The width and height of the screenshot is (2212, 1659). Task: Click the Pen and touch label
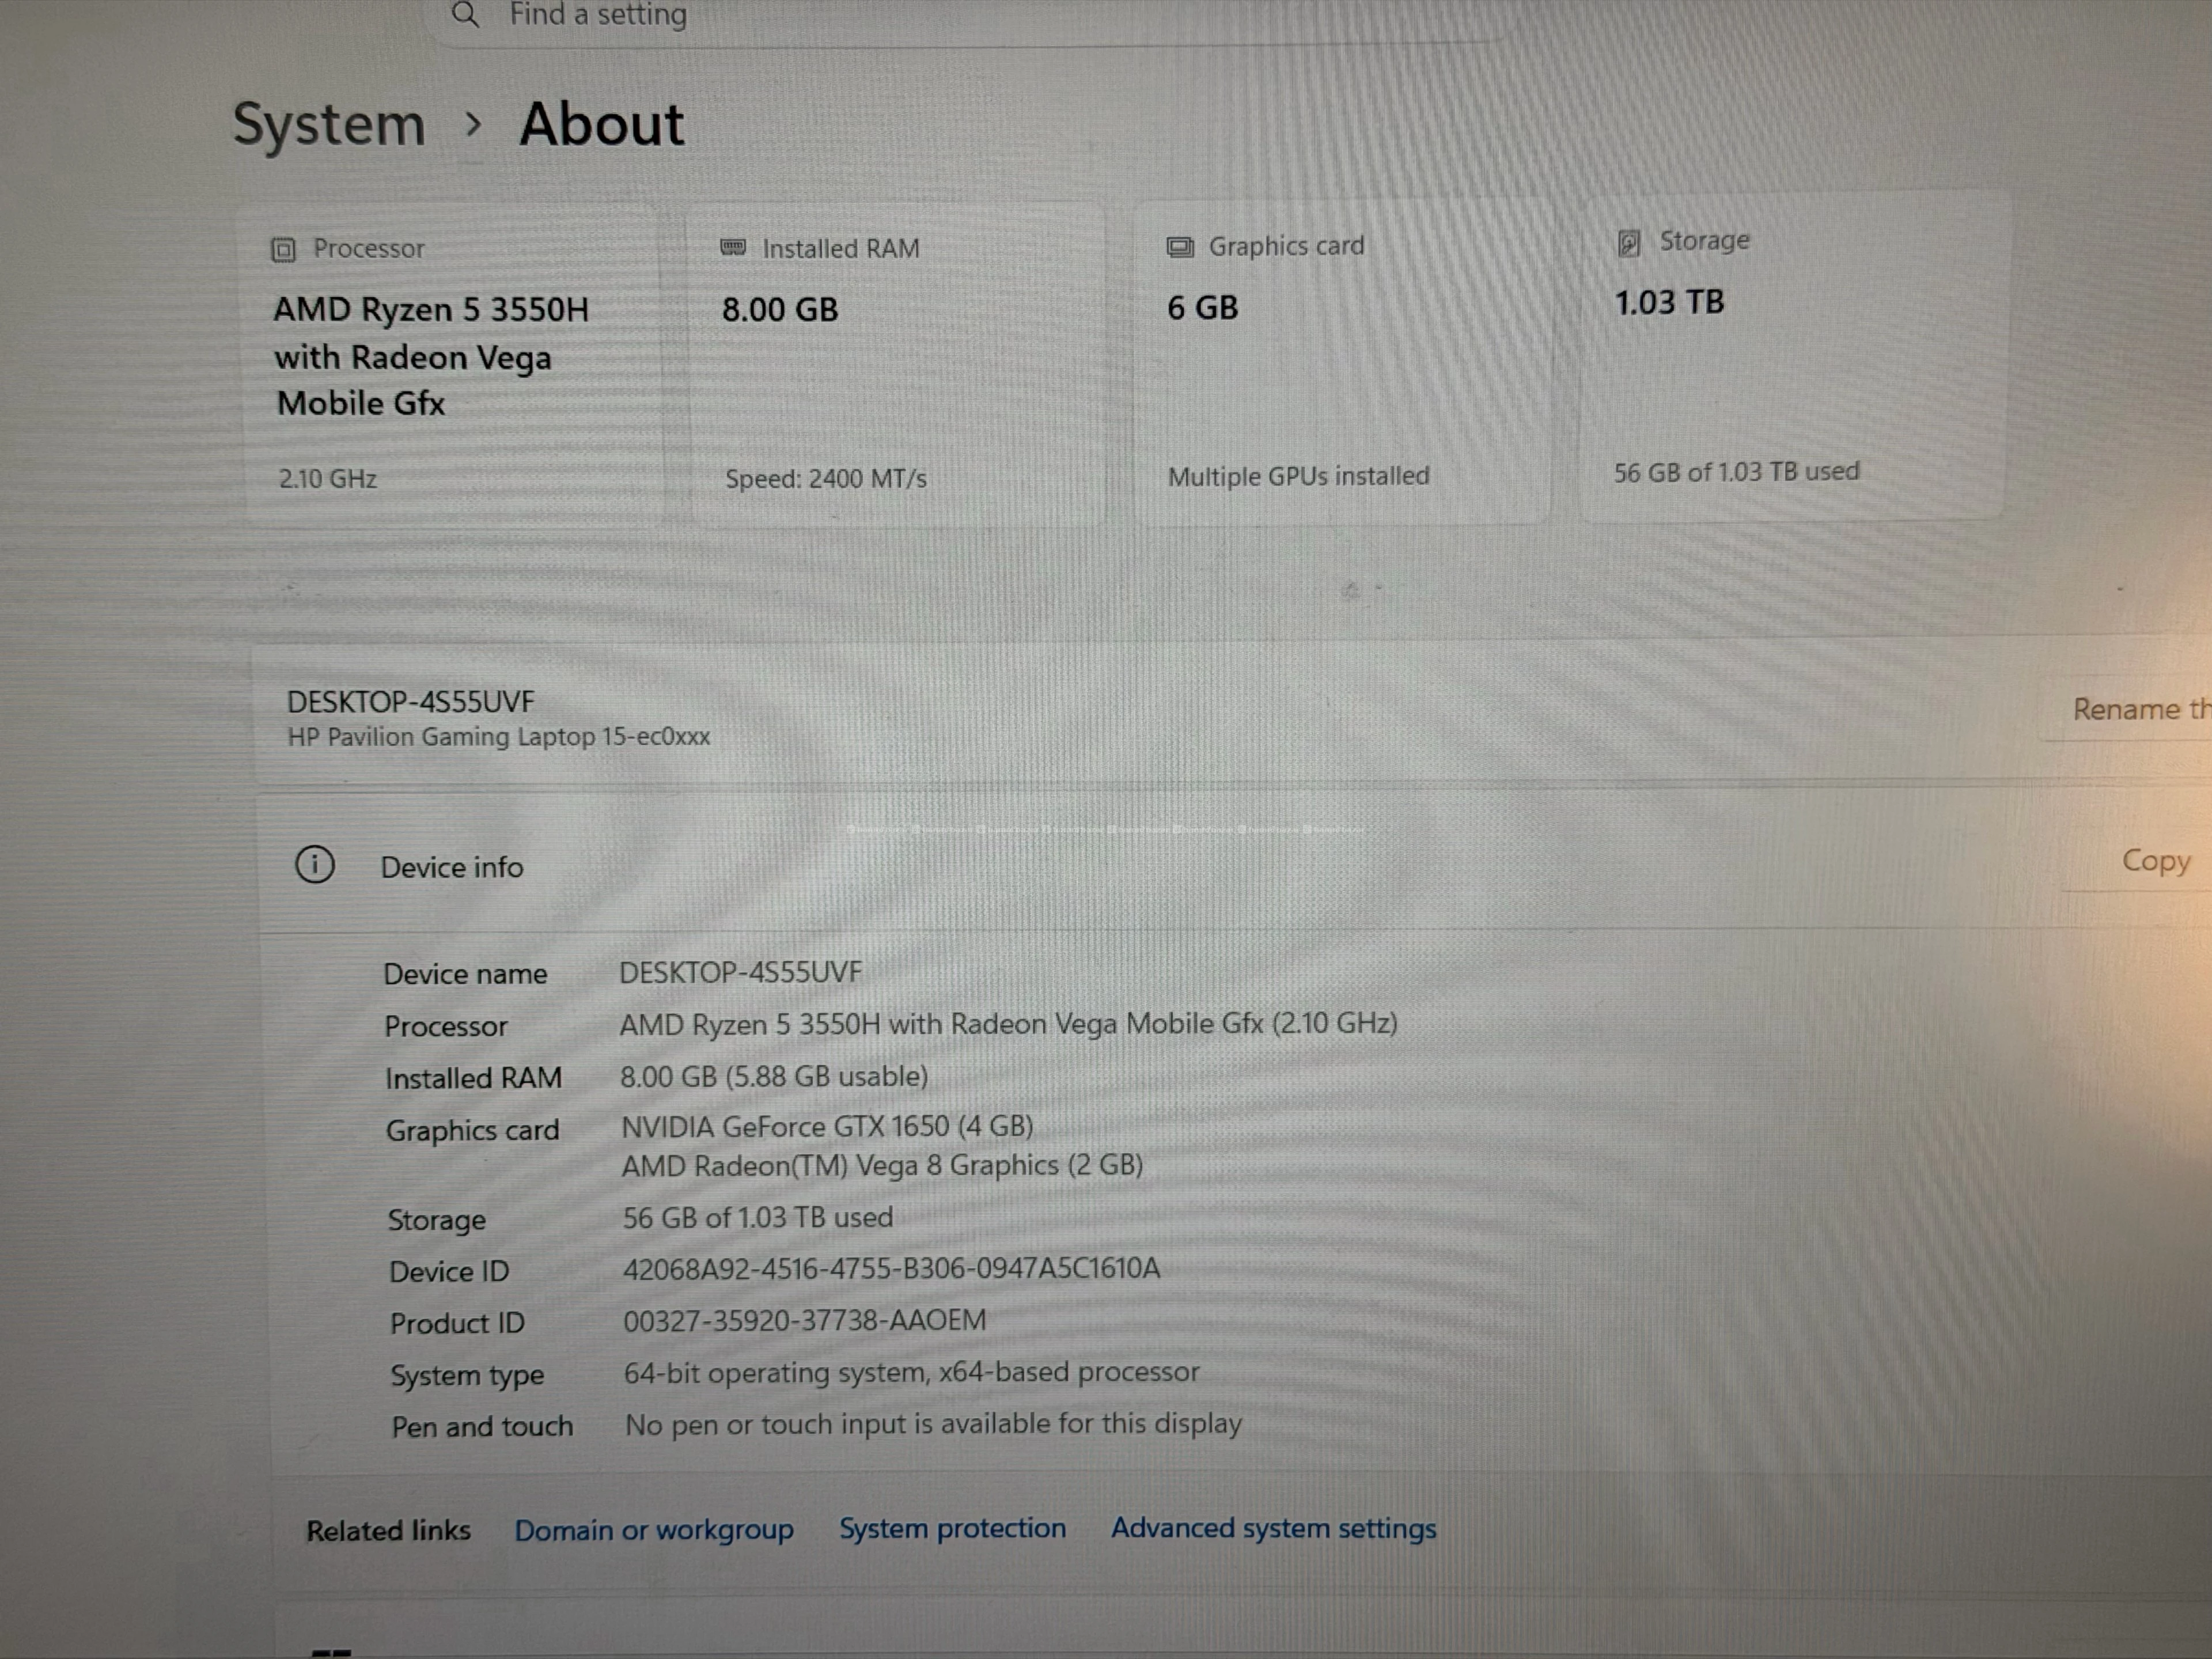pos(482,1427)
